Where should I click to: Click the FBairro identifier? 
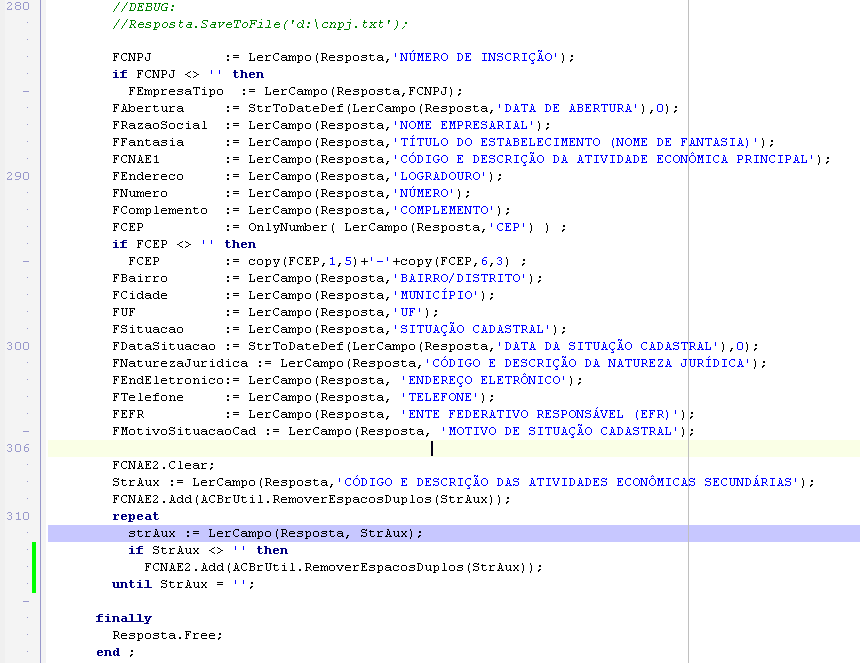click(x=140, y=278)
